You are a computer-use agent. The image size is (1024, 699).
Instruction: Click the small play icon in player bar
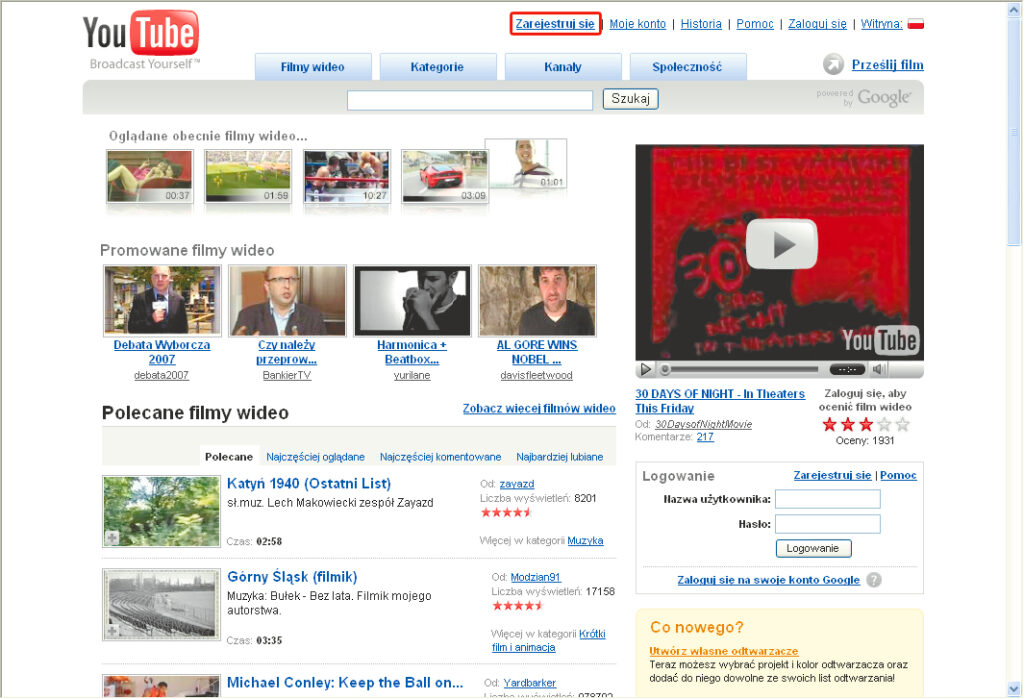pos(646,369)
